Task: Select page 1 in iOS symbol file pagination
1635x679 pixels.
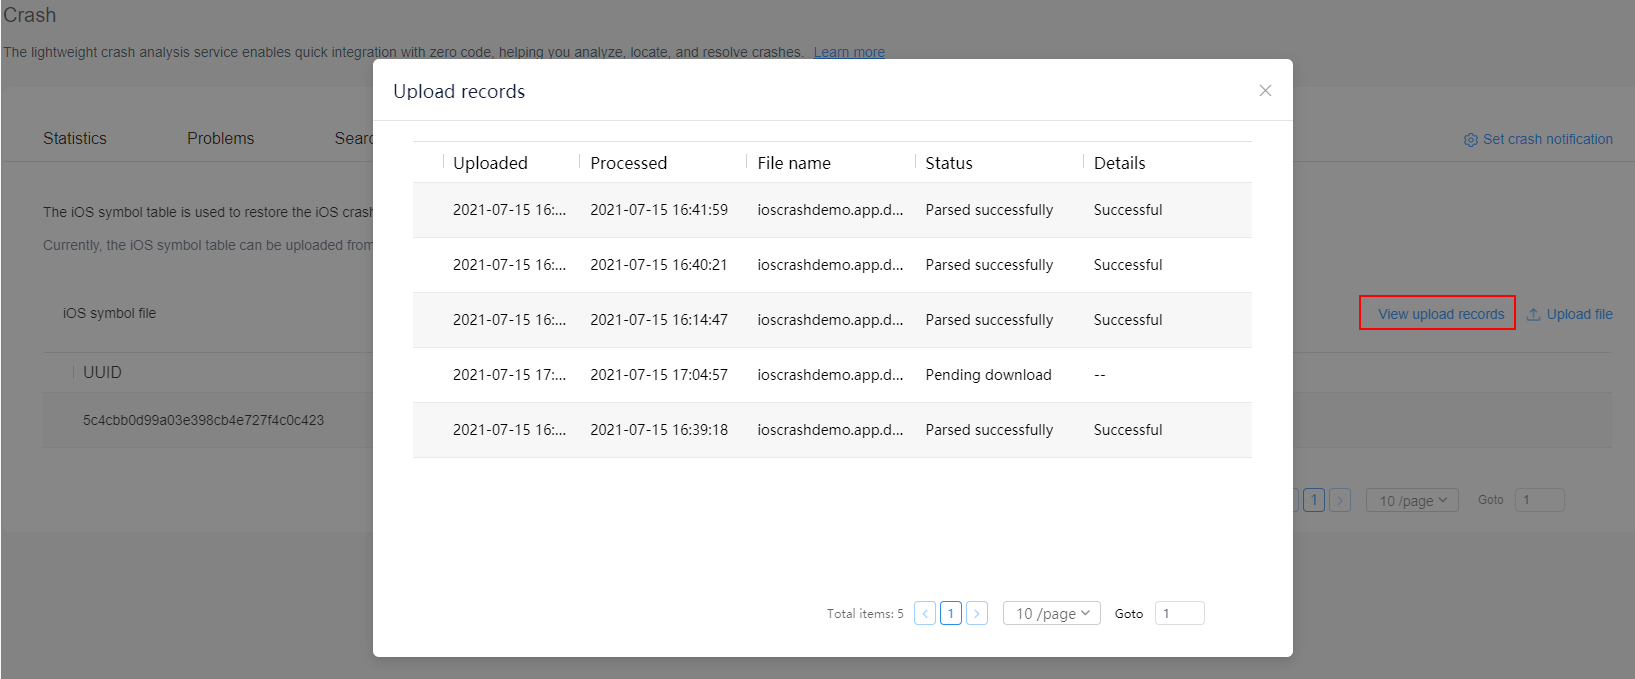Action: 1314,500
